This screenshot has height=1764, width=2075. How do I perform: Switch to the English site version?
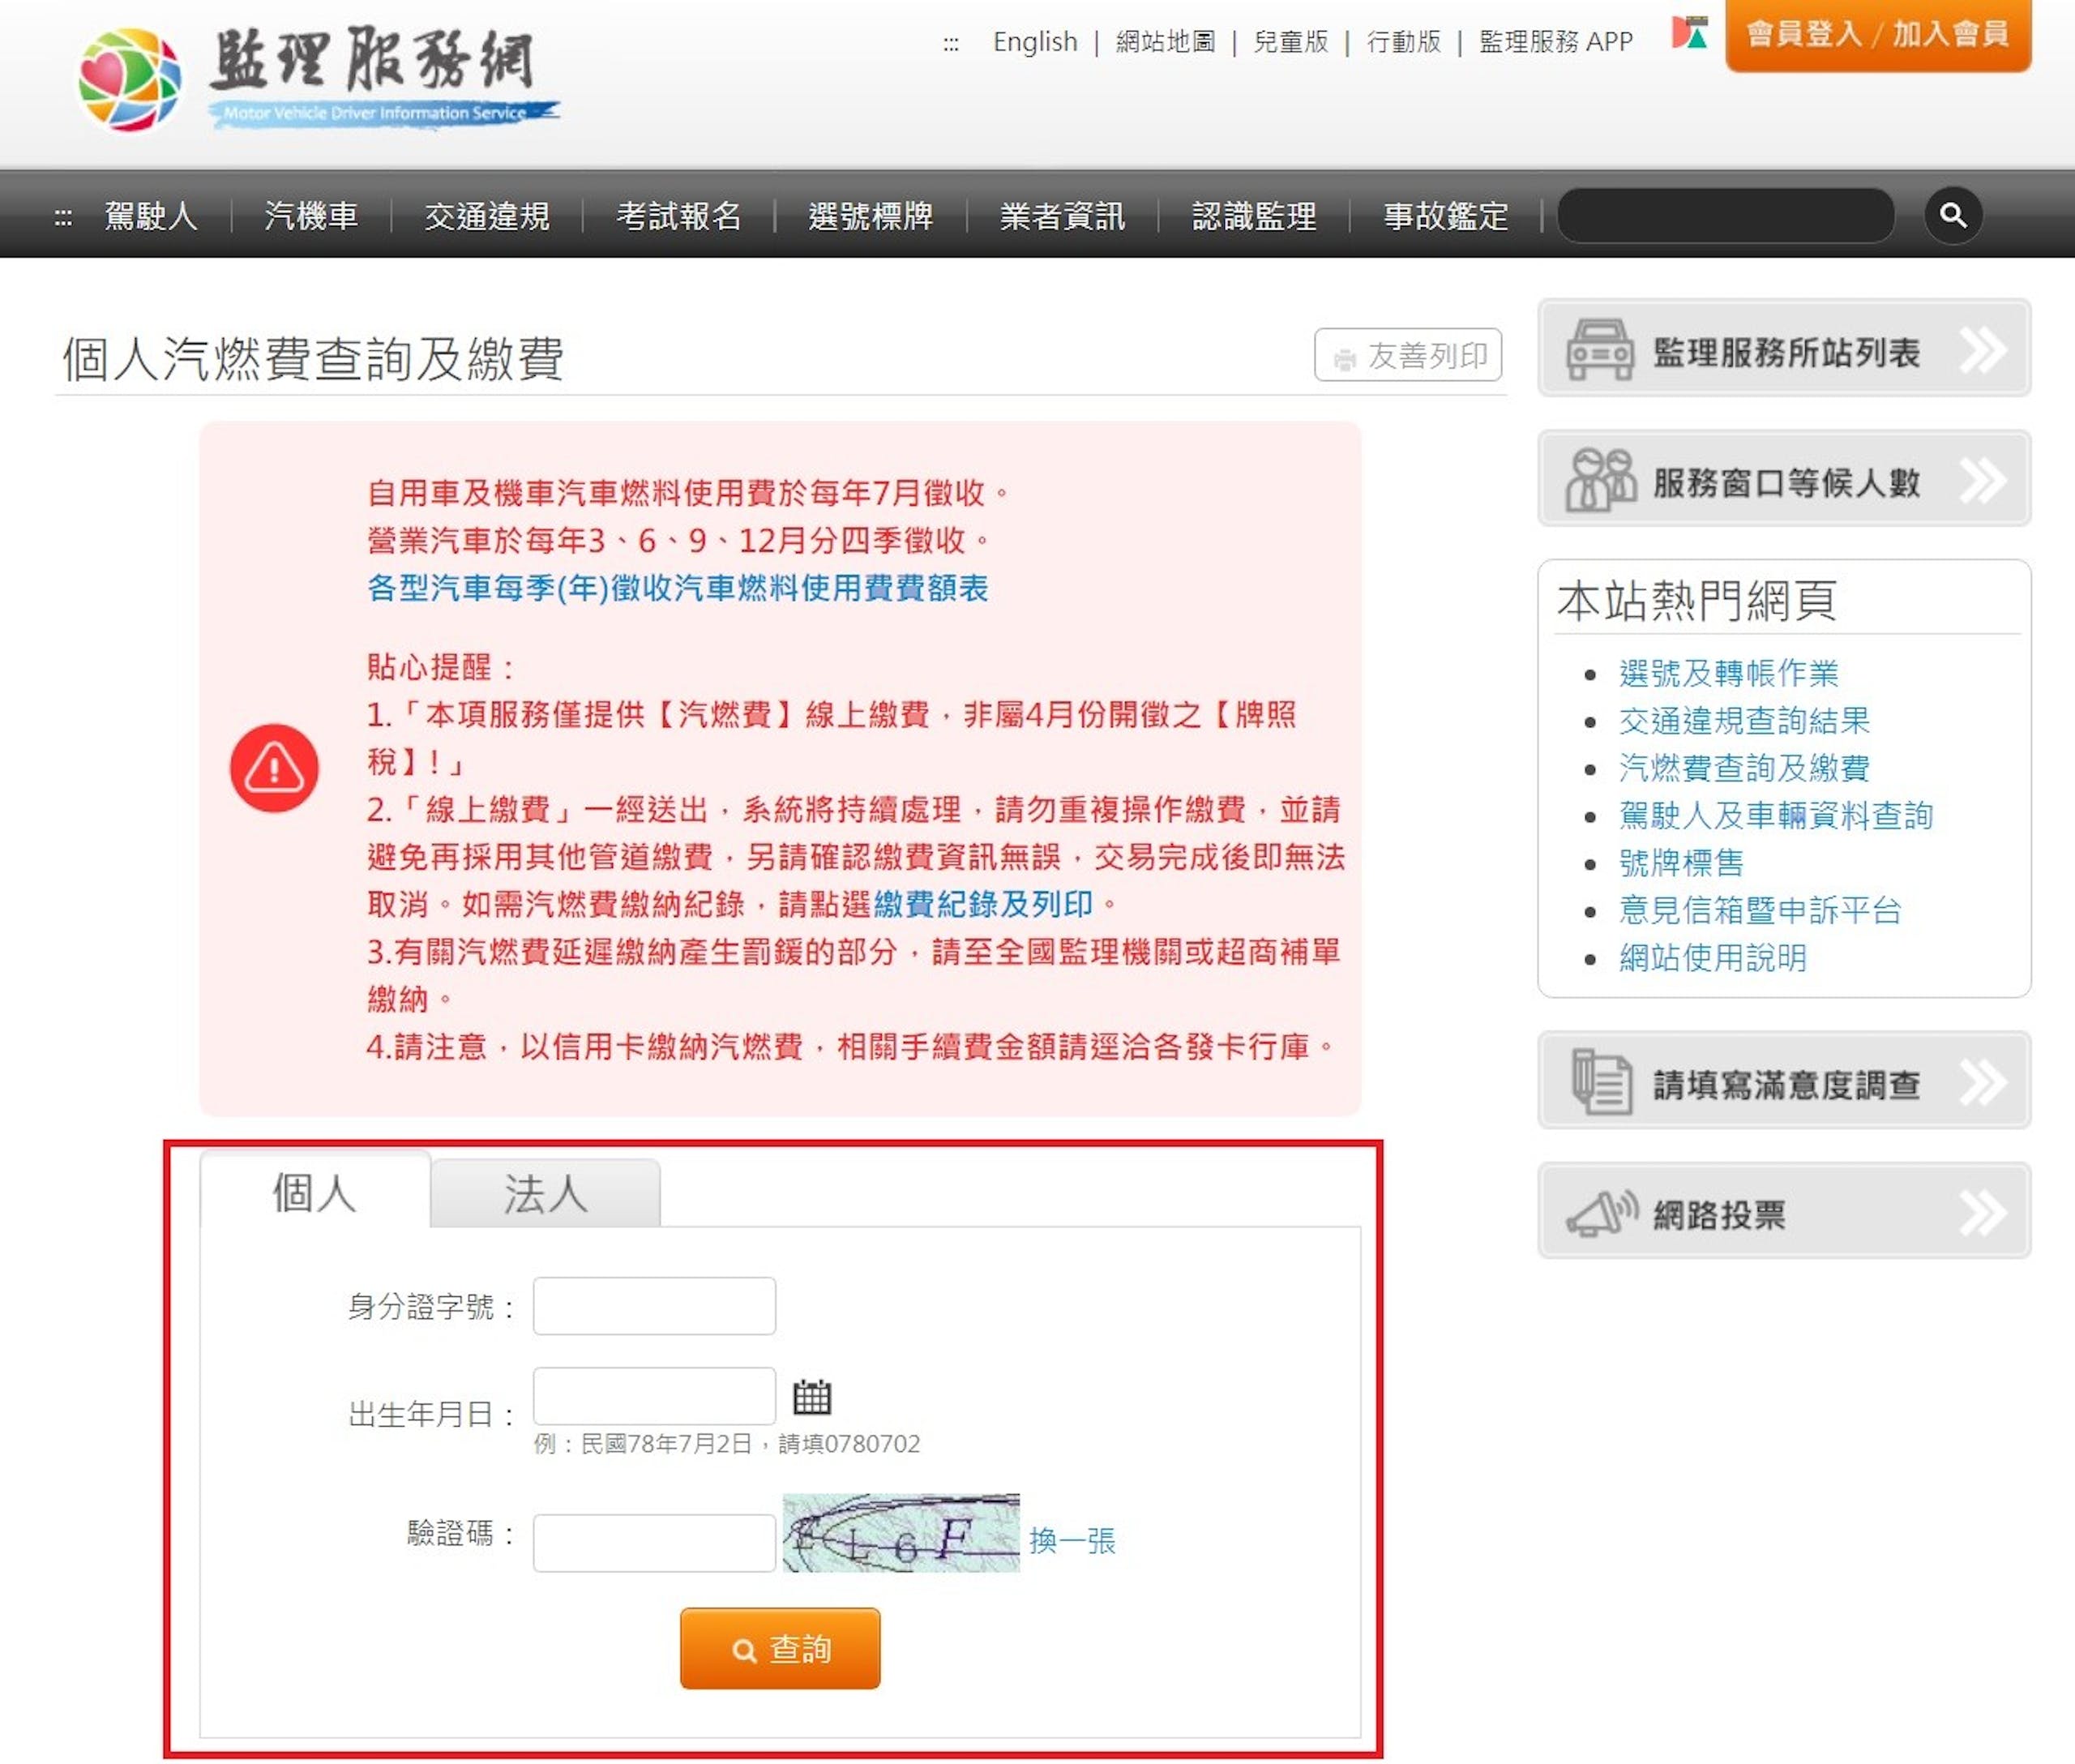click(x=1035, y=41)
